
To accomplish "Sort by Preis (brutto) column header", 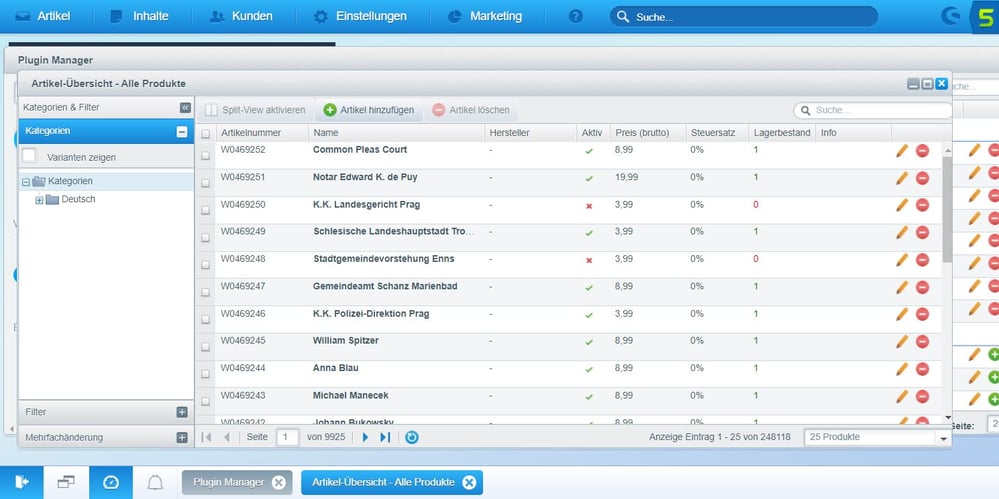I will click(x=648, y=133).
